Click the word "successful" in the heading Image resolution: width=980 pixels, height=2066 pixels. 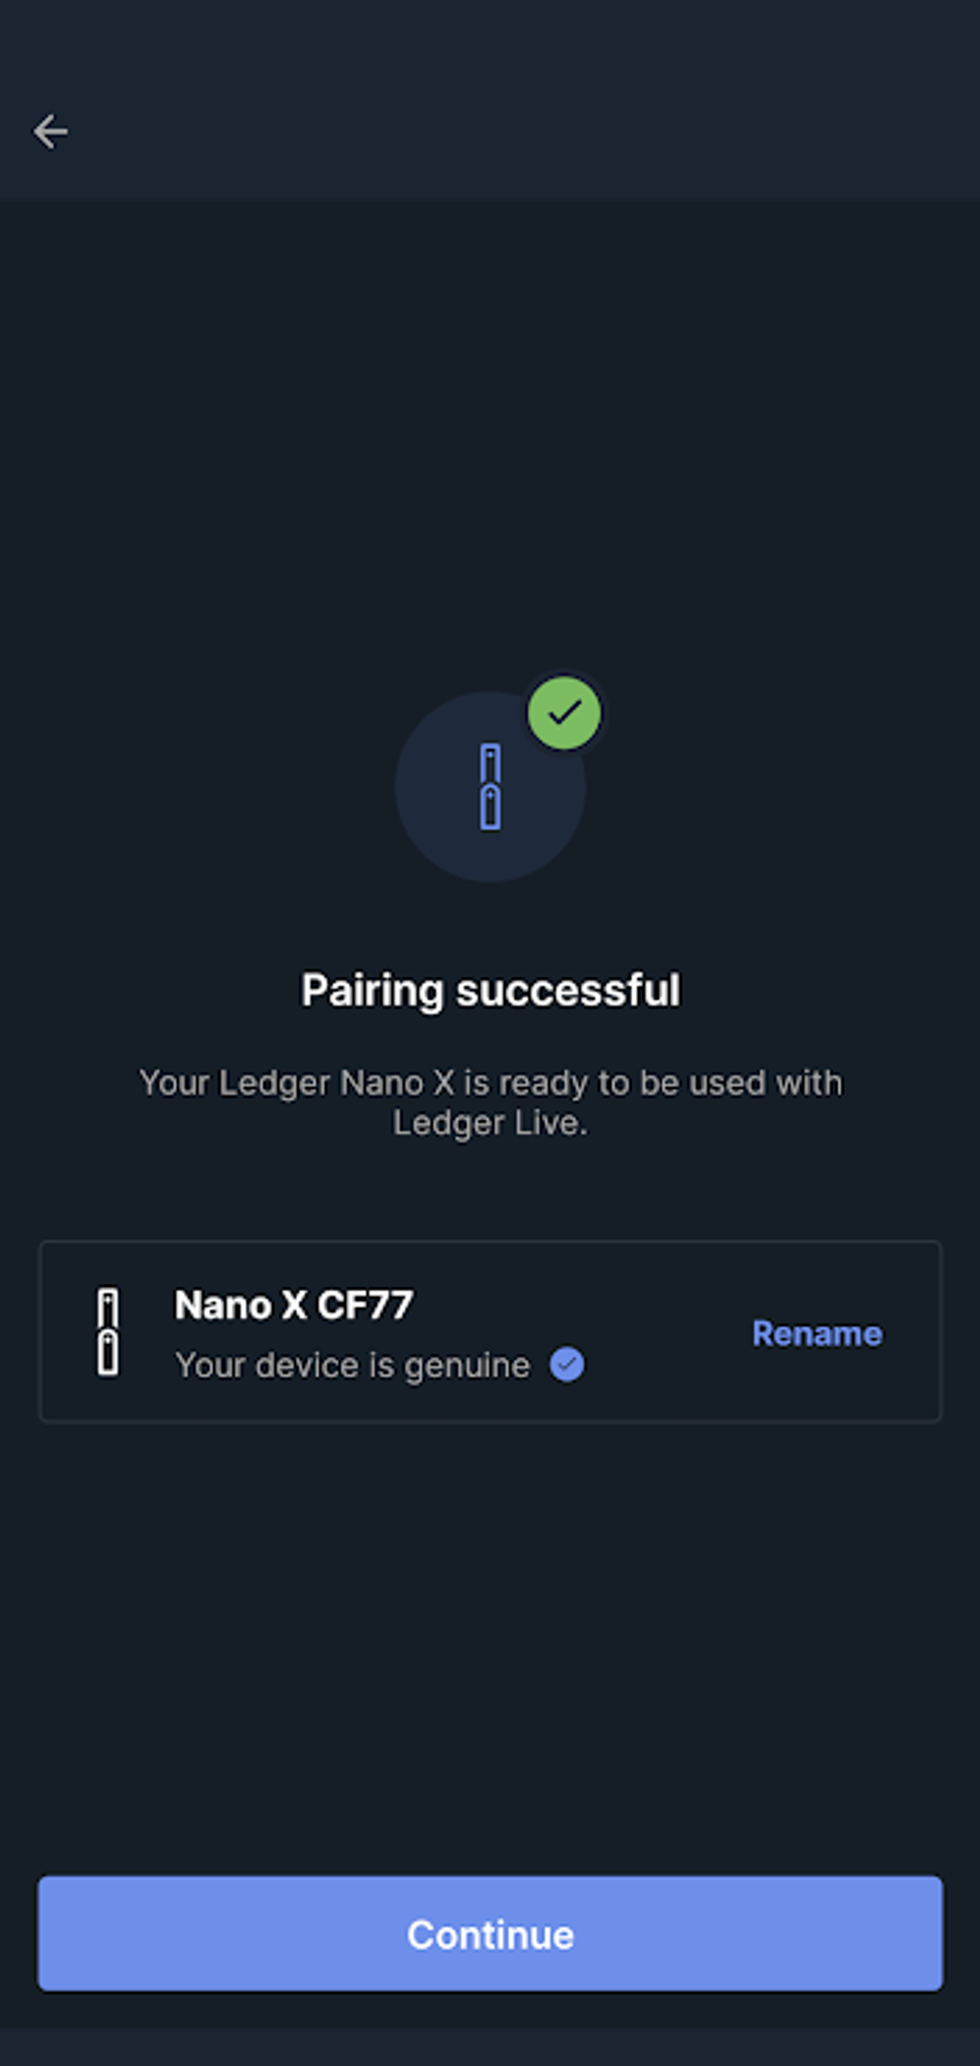pyautogui.click(x=568, y=991)
